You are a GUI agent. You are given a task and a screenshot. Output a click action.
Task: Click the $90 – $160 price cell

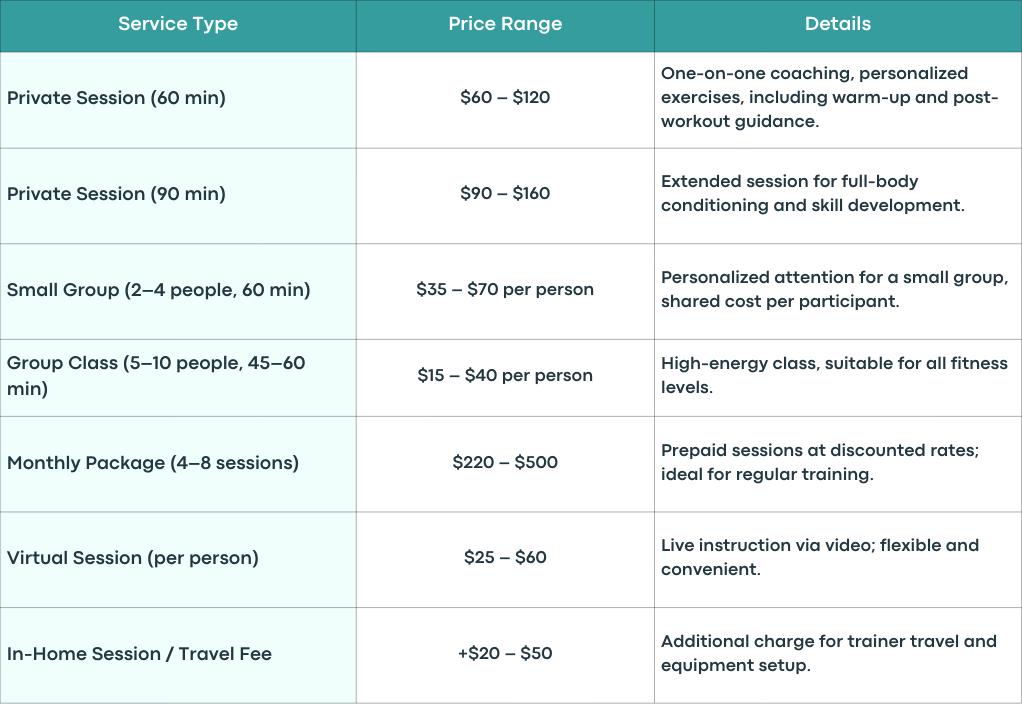pos(505,196)
